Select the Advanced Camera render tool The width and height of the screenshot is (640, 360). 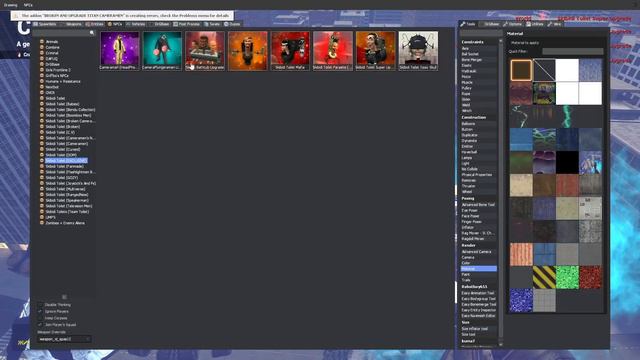[x=476, y=252]
